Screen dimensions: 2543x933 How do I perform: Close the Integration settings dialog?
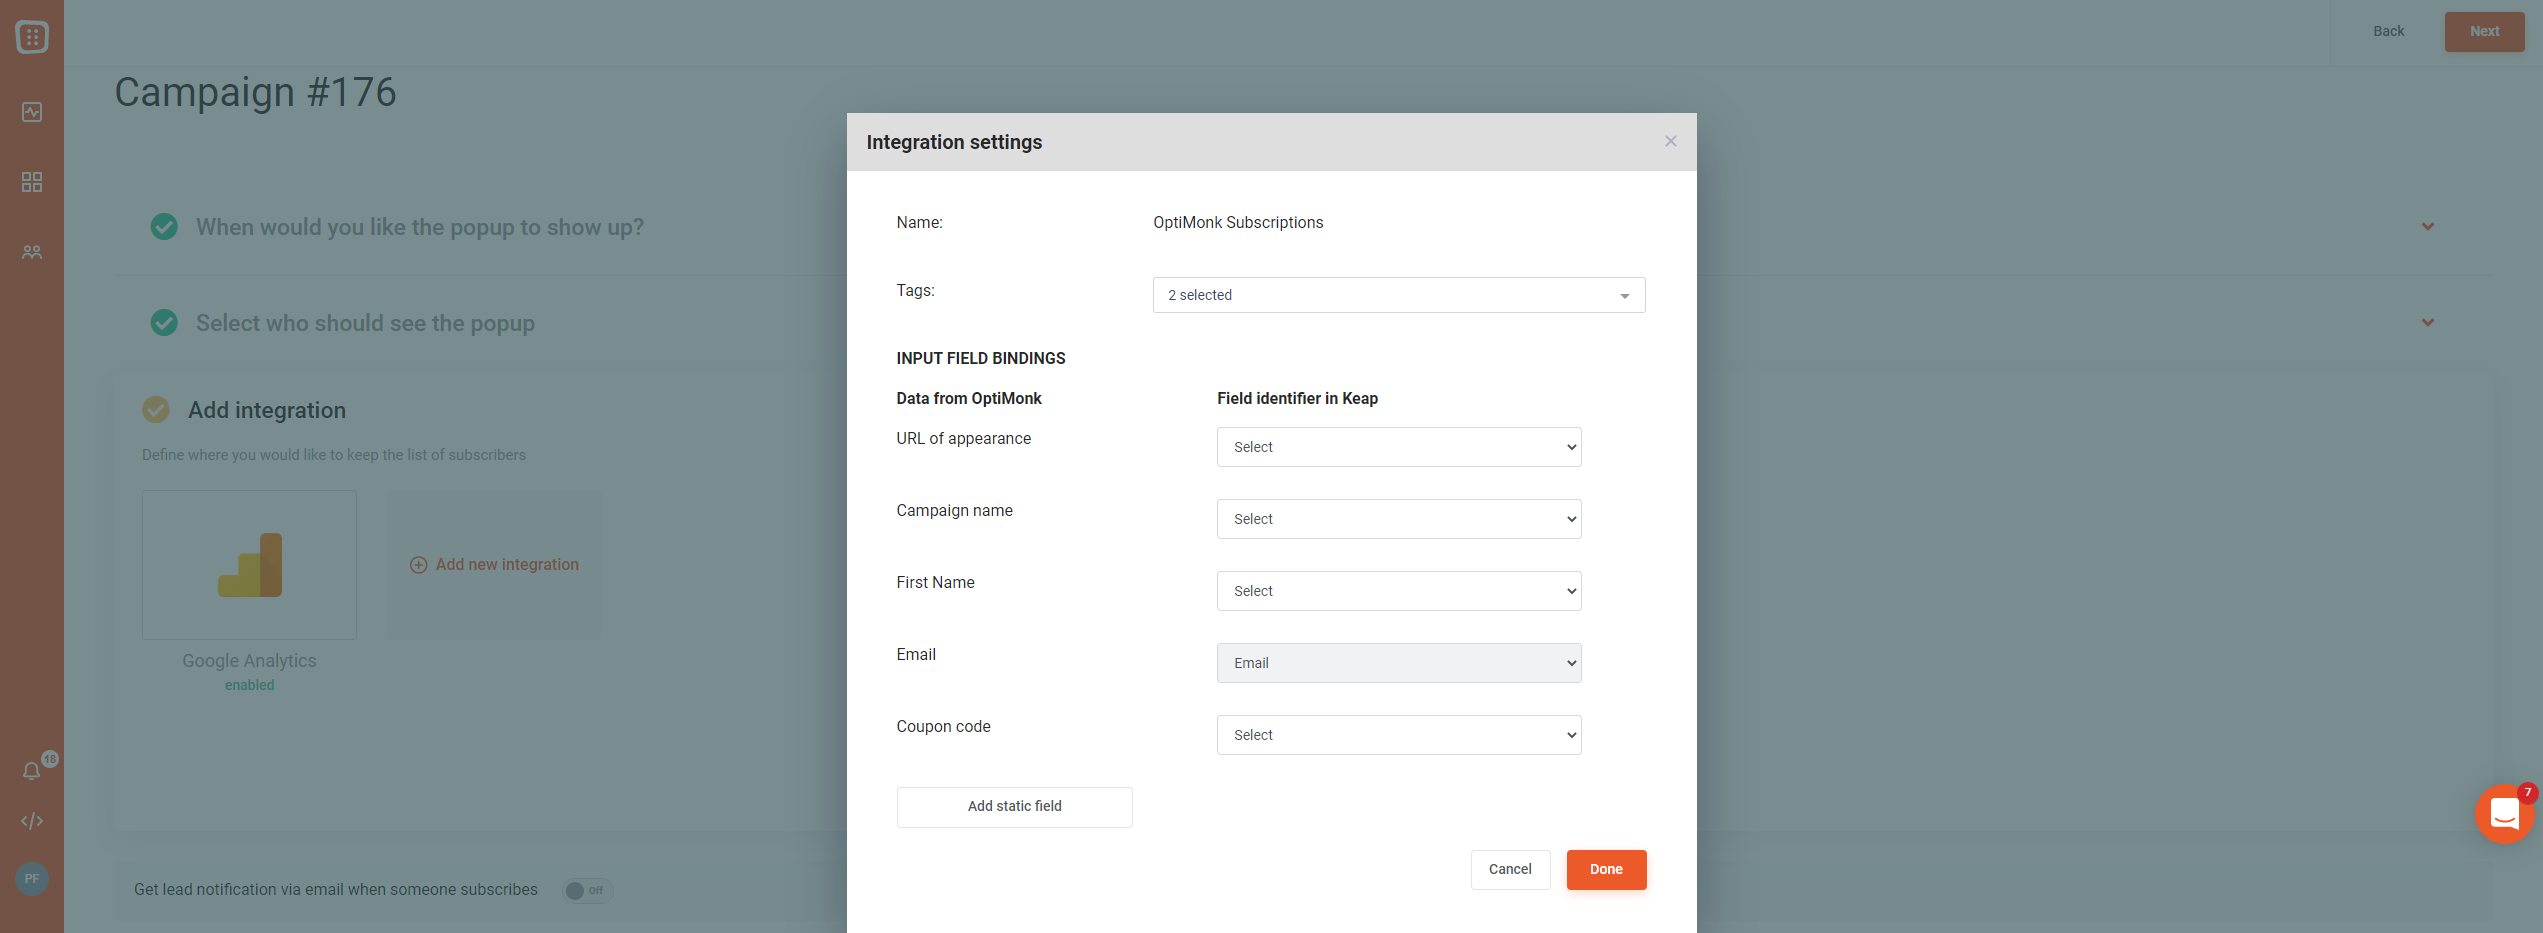point(1671,141)
